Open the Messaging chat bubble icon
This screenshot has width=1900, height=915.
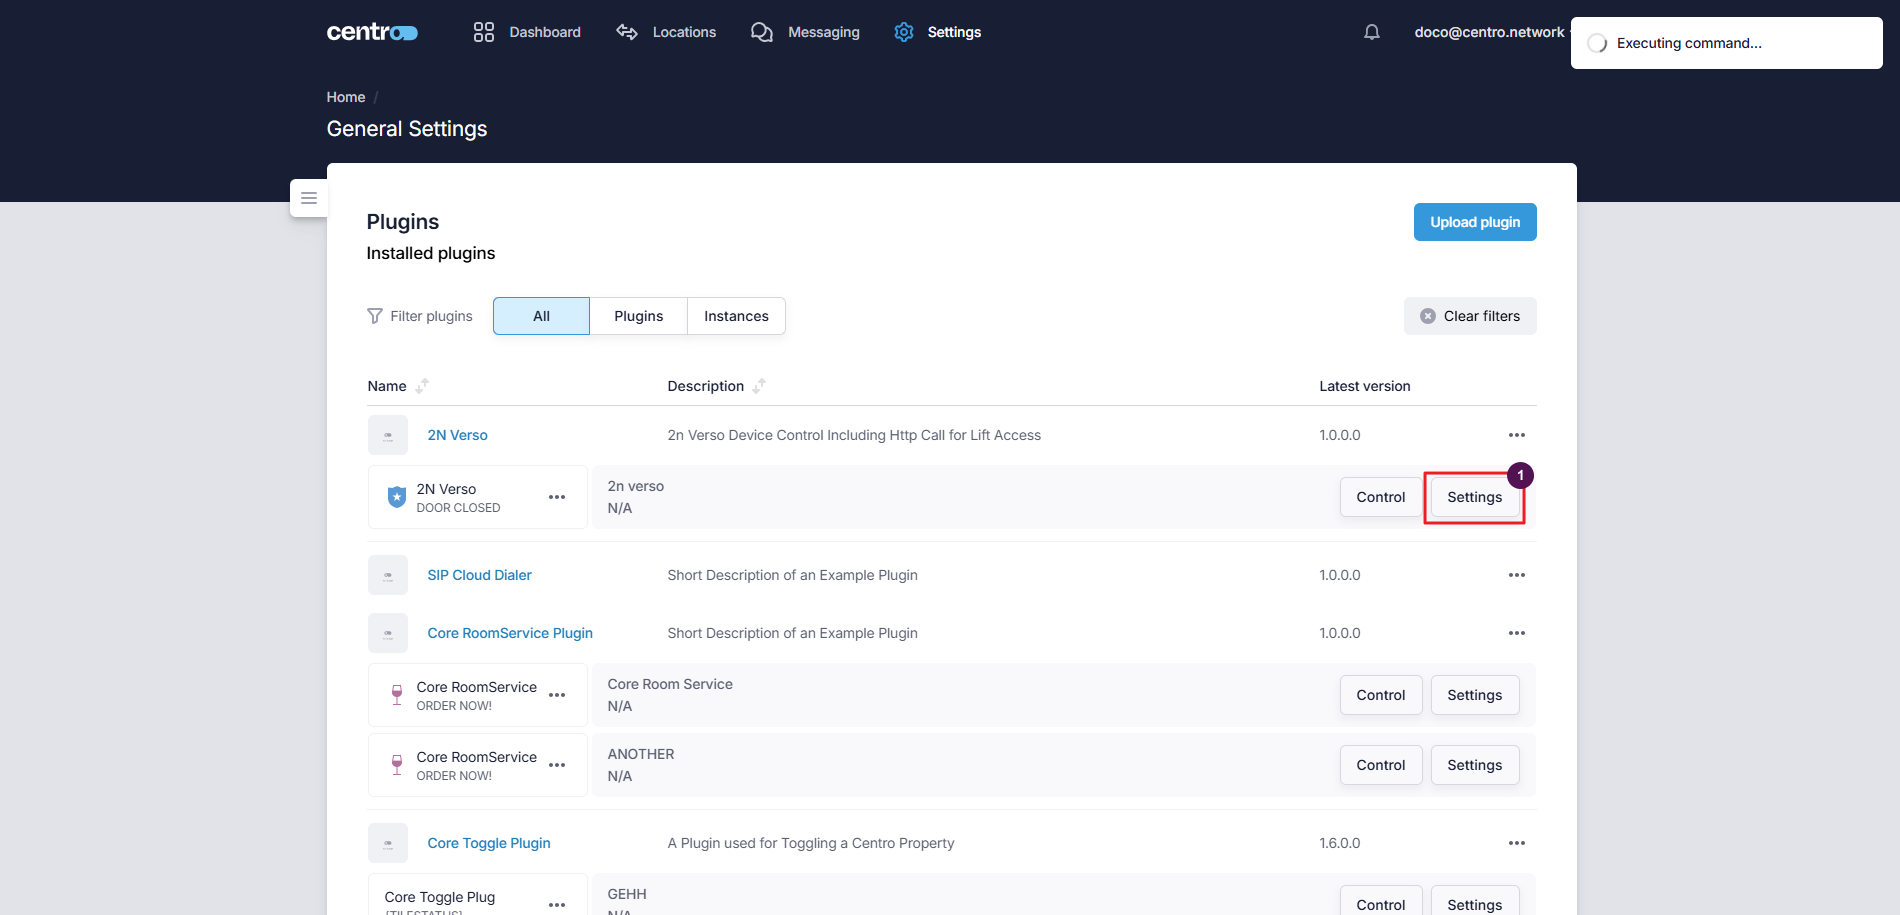pyautogui.click(x=762, y=32)
